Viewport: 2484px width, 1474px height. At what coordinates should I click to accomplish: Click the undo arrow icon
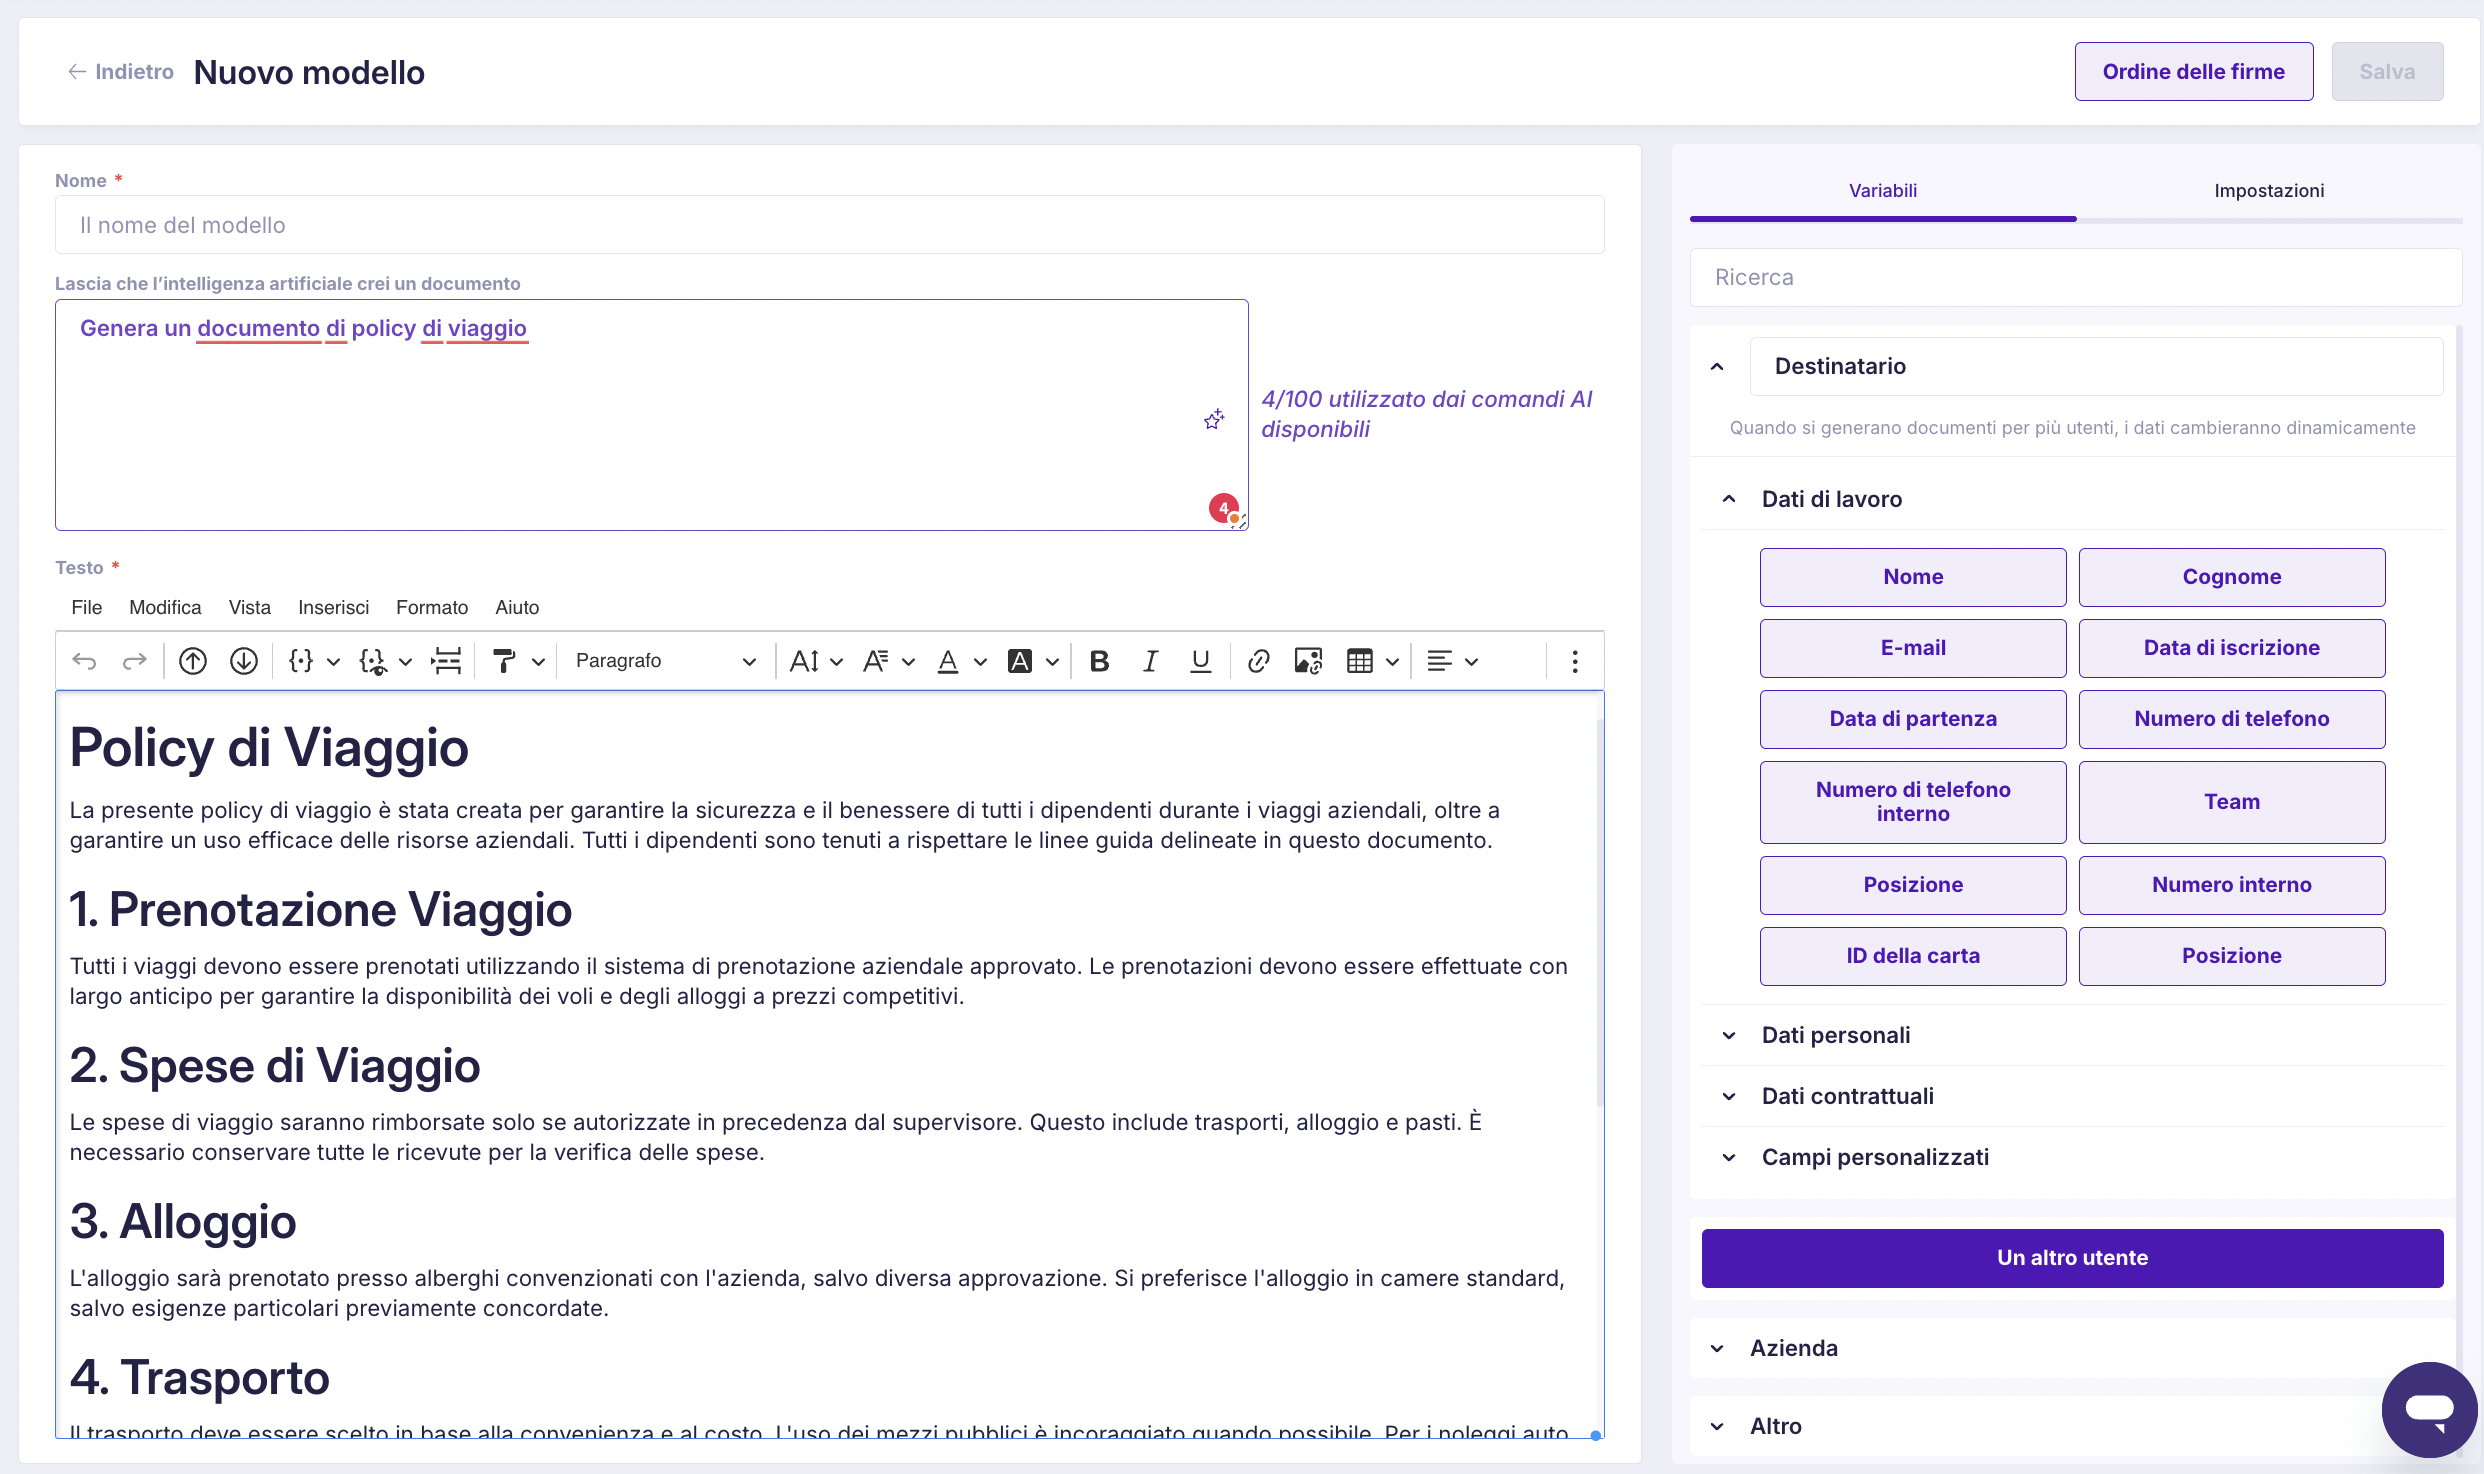coord(84,661)
